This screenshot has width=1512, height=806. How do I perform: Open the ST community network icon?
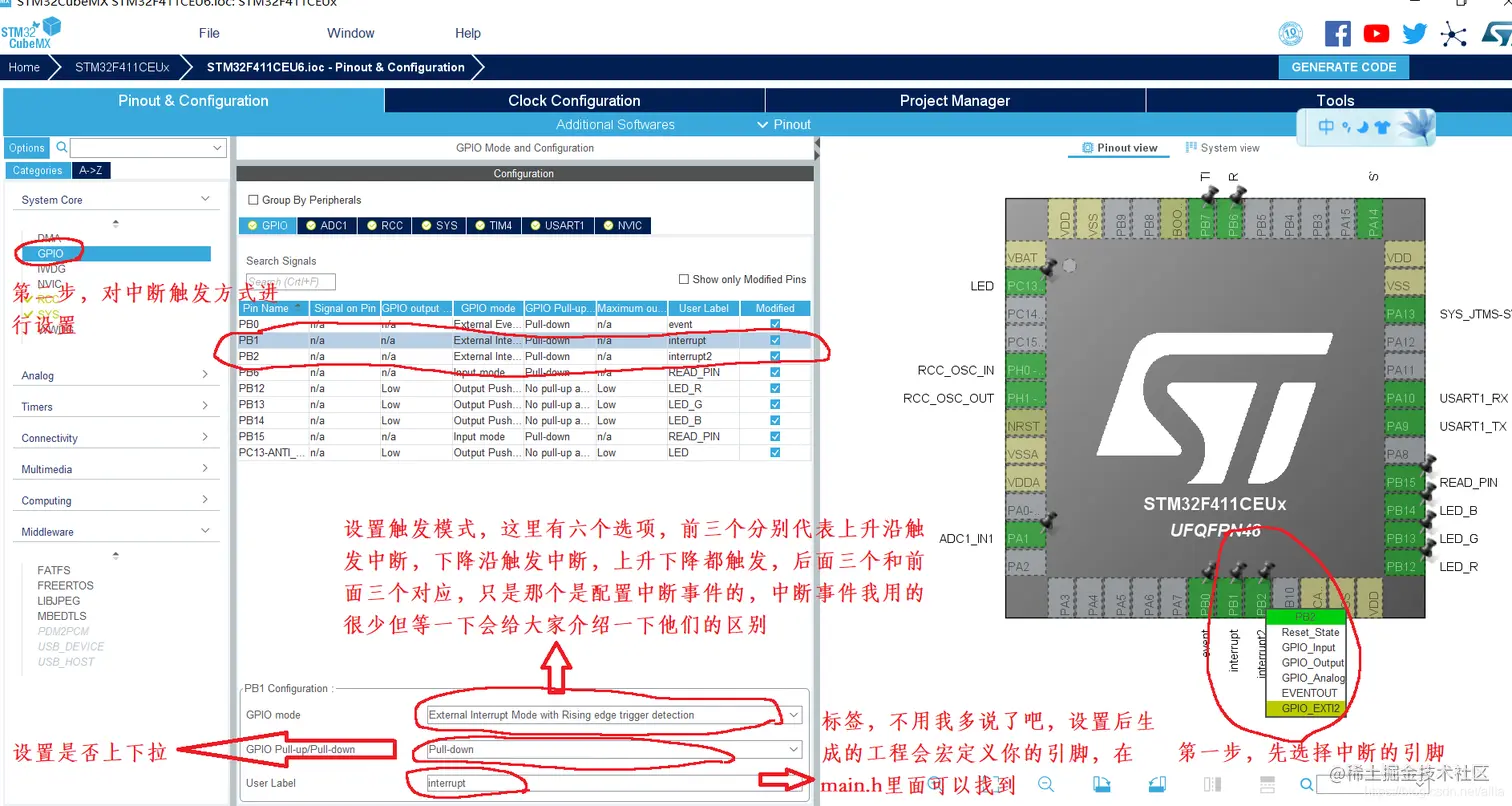(x=1453, y=34)
